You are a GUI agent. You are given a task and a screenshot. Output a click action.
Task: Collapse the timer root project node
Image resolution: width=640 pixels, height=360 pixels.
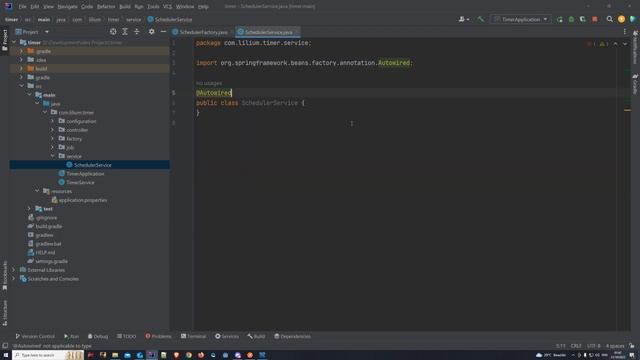point(14,42)
